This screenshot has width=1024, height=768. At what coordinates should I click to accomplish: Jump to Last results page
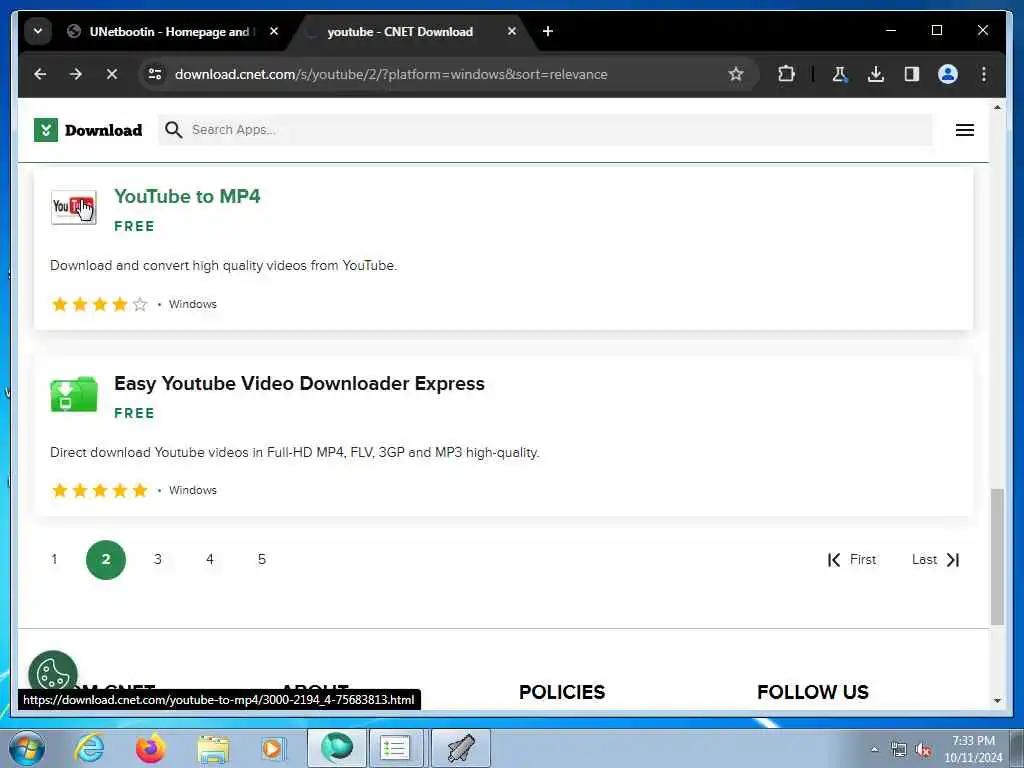pos(936,560)
